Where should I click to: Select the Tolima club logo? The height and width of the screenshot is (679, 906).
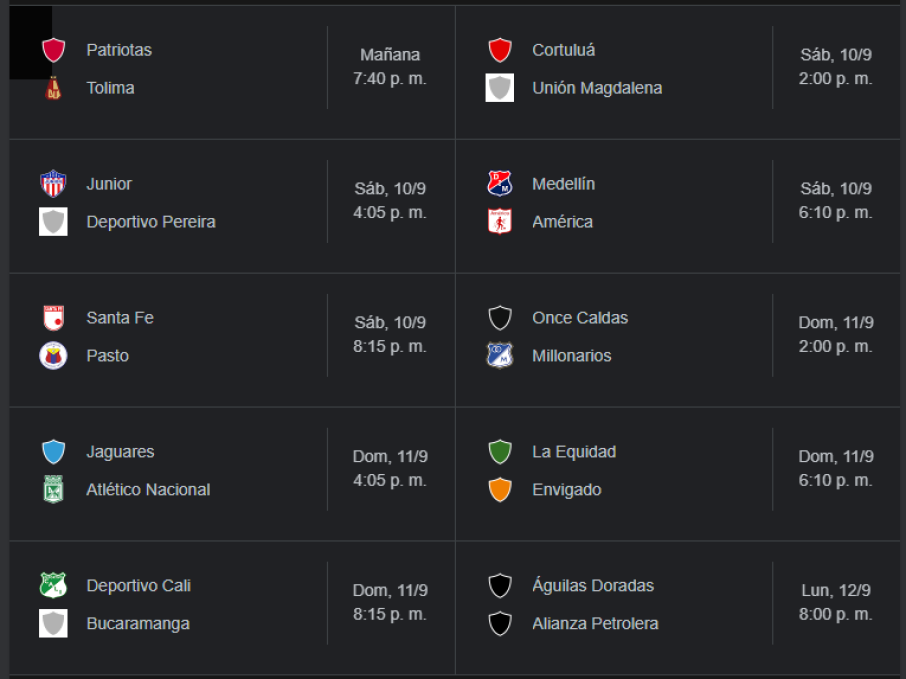(x=53, y=88)
